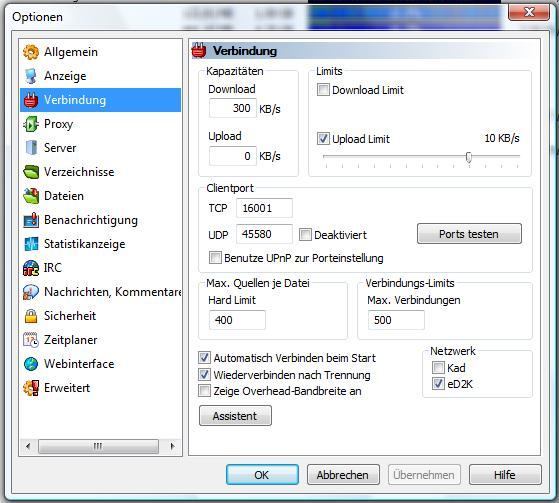This screenshot has height=503, width=559.
Task: Enable the Kad network checkbox
Action: coord(438,367)
